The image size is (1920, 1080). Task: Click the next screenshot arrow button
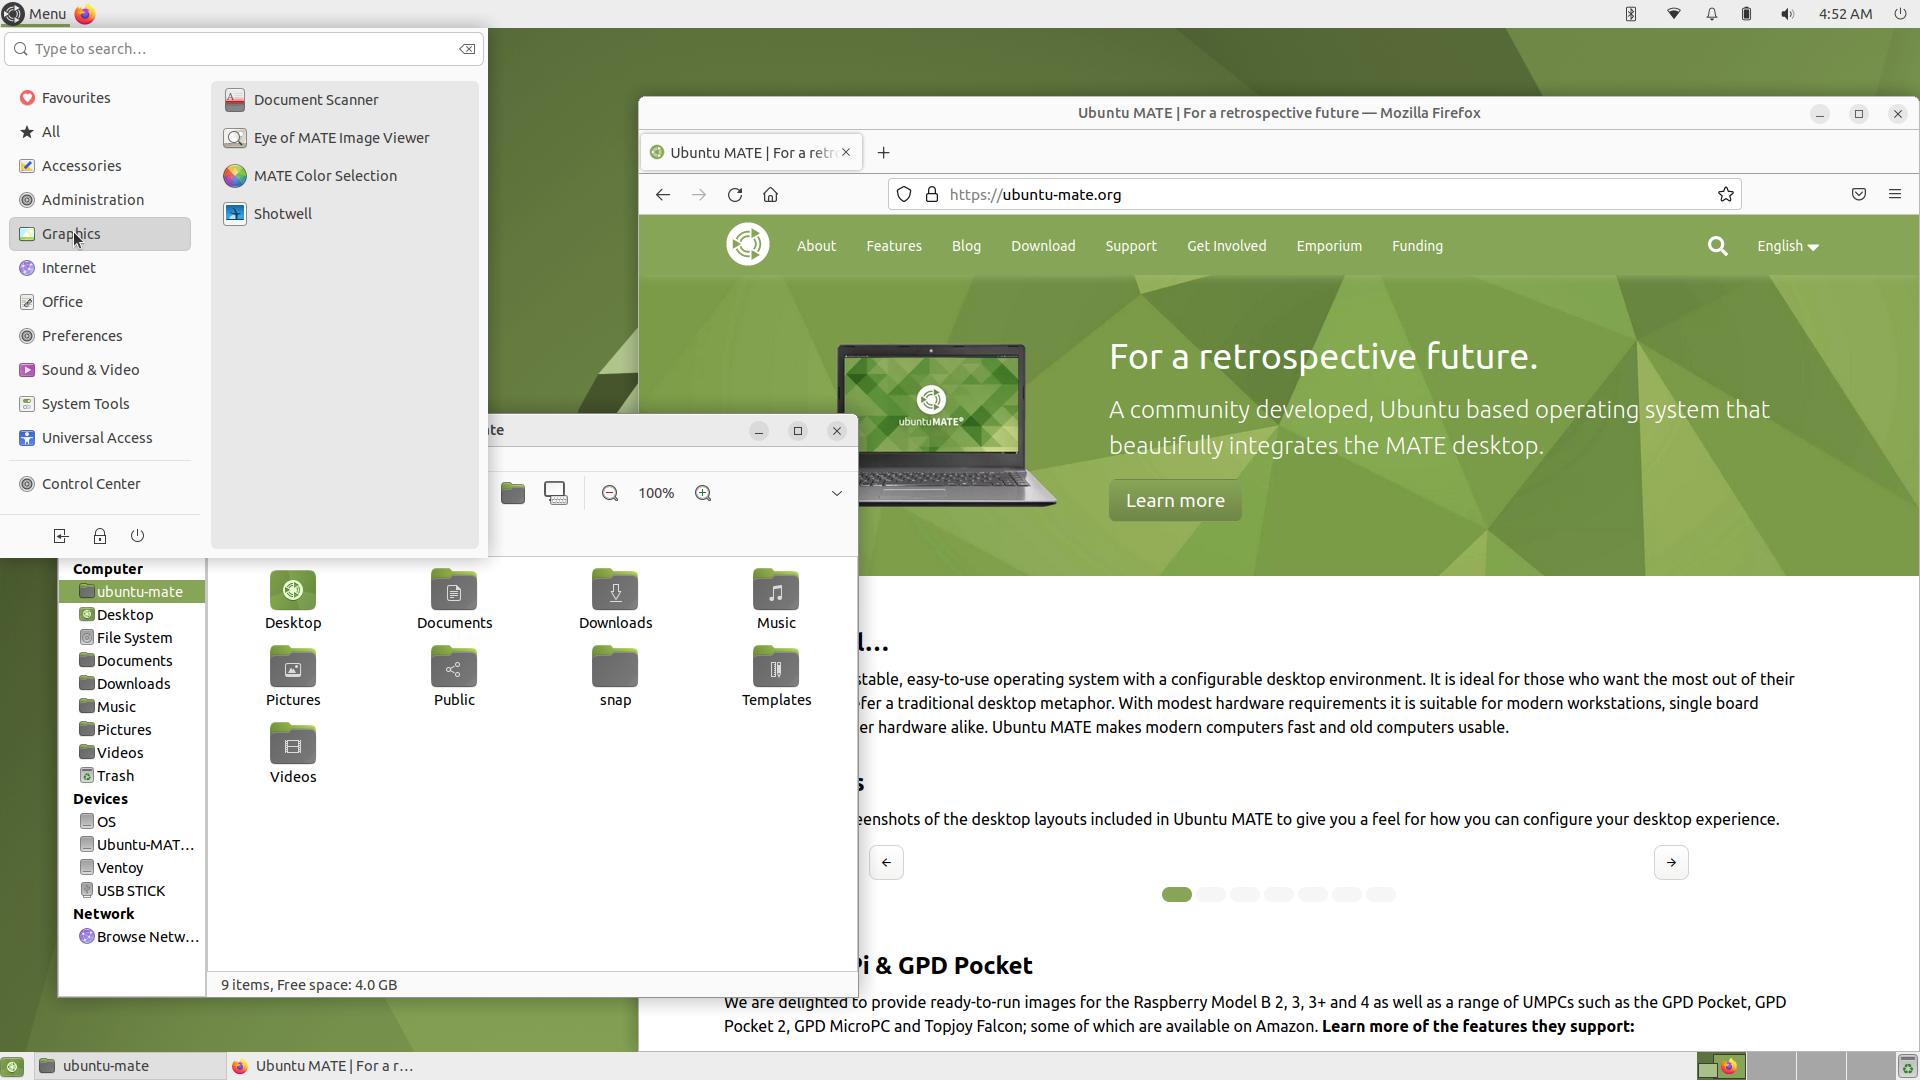[x=1671, y=862]
